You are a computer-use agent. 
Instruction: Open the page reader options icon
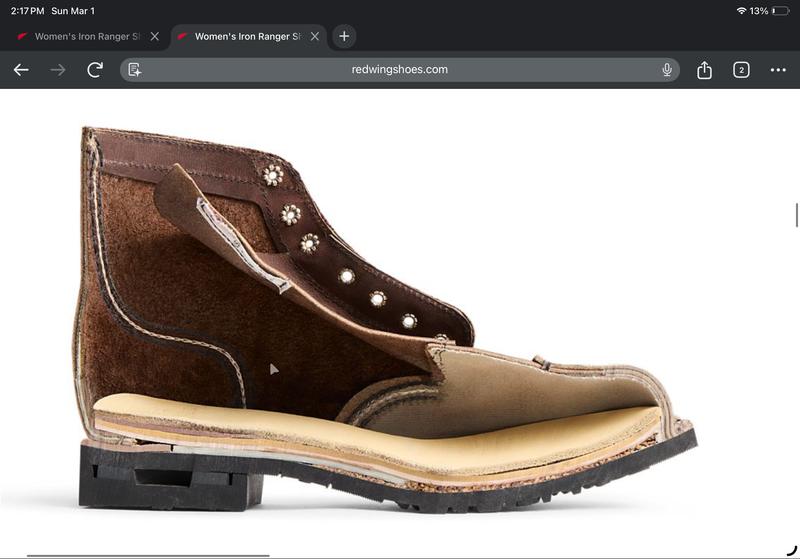click(135, 70)
